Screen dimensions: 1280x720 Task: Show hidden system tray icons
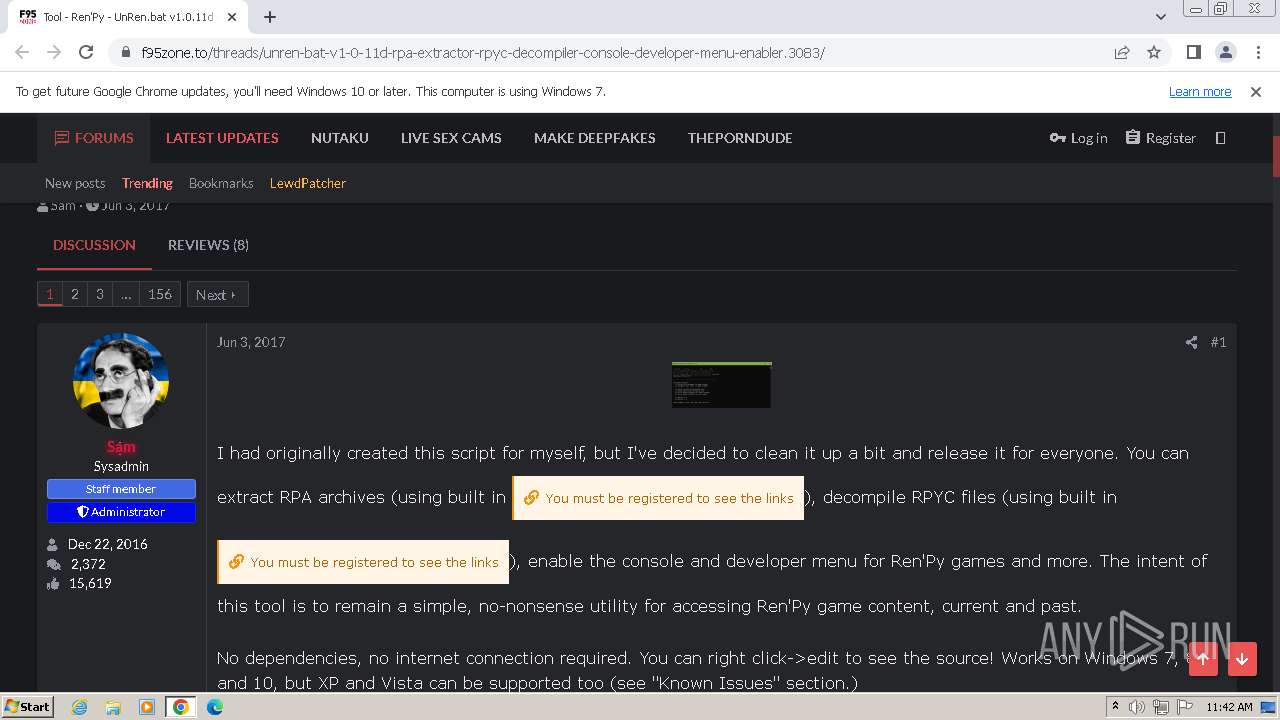coord(1115,707)
